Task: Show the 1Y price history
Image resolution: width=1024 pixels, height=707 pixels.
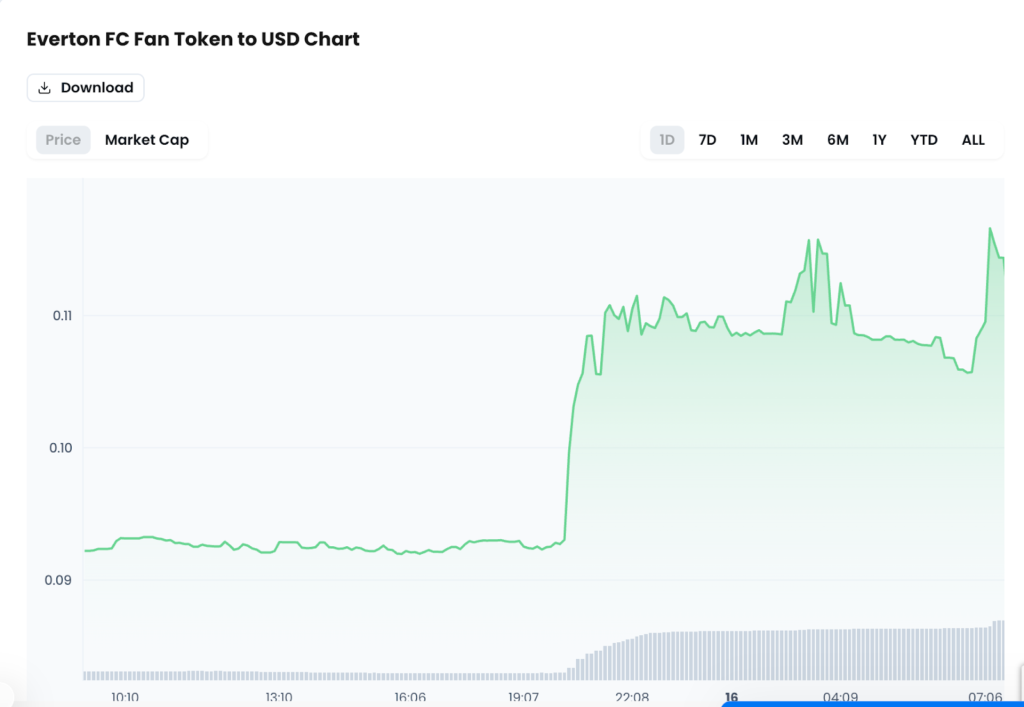Action: tap(879, 140)
